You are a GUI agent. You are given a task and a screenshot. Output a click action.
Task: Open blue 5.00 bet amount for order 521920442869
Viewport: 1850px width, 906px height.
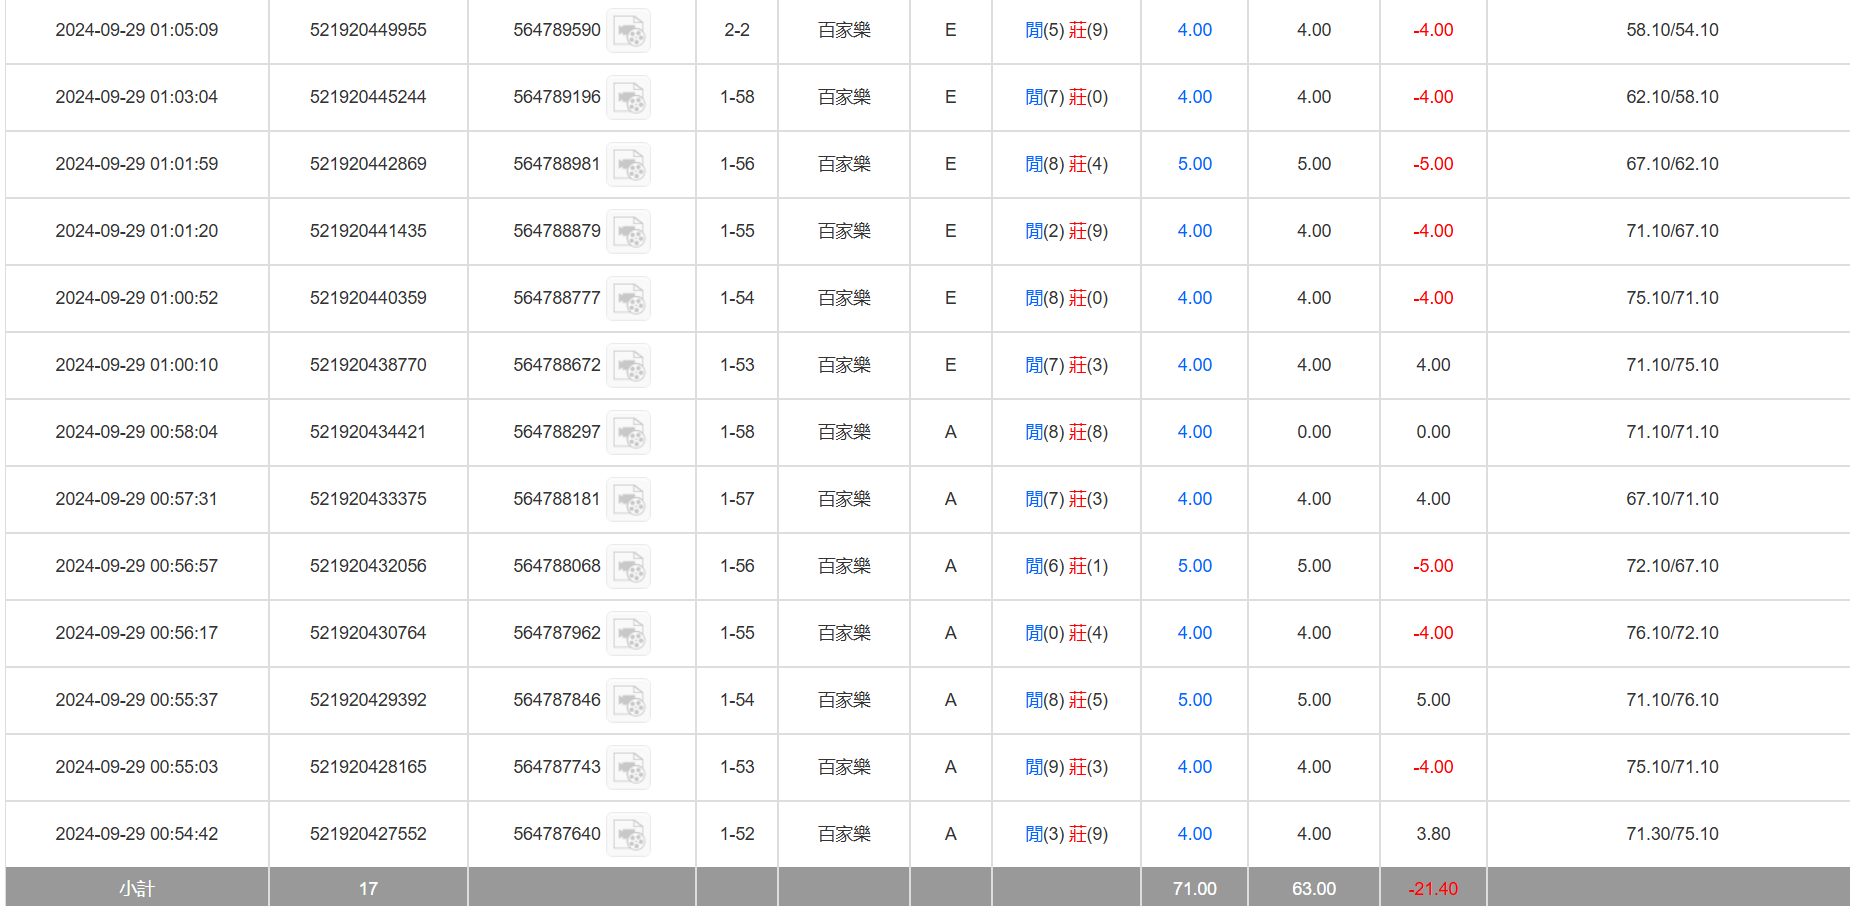click(x=1194, y=164)
